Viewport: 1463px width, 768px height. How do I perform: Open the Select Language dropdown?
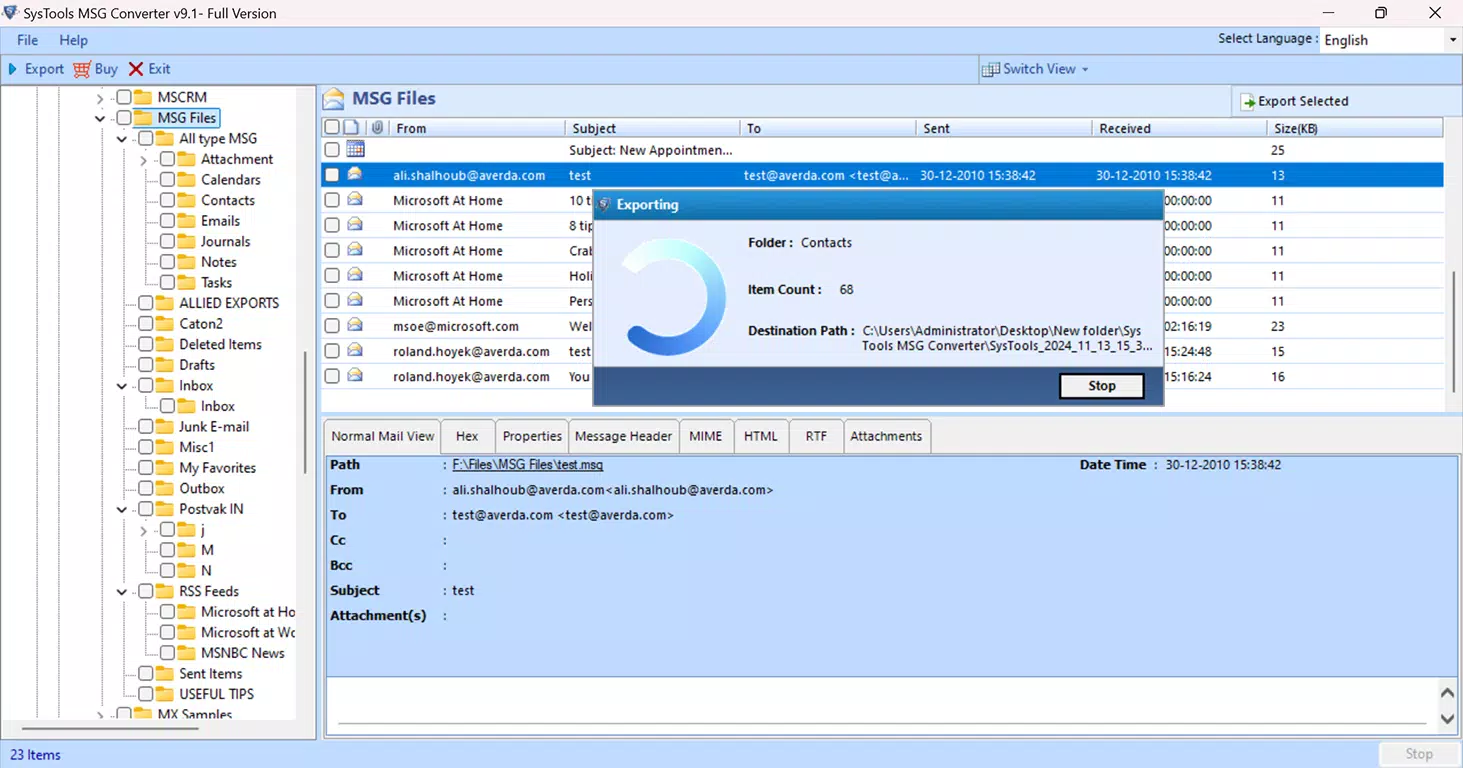[x=1452, y=40]
